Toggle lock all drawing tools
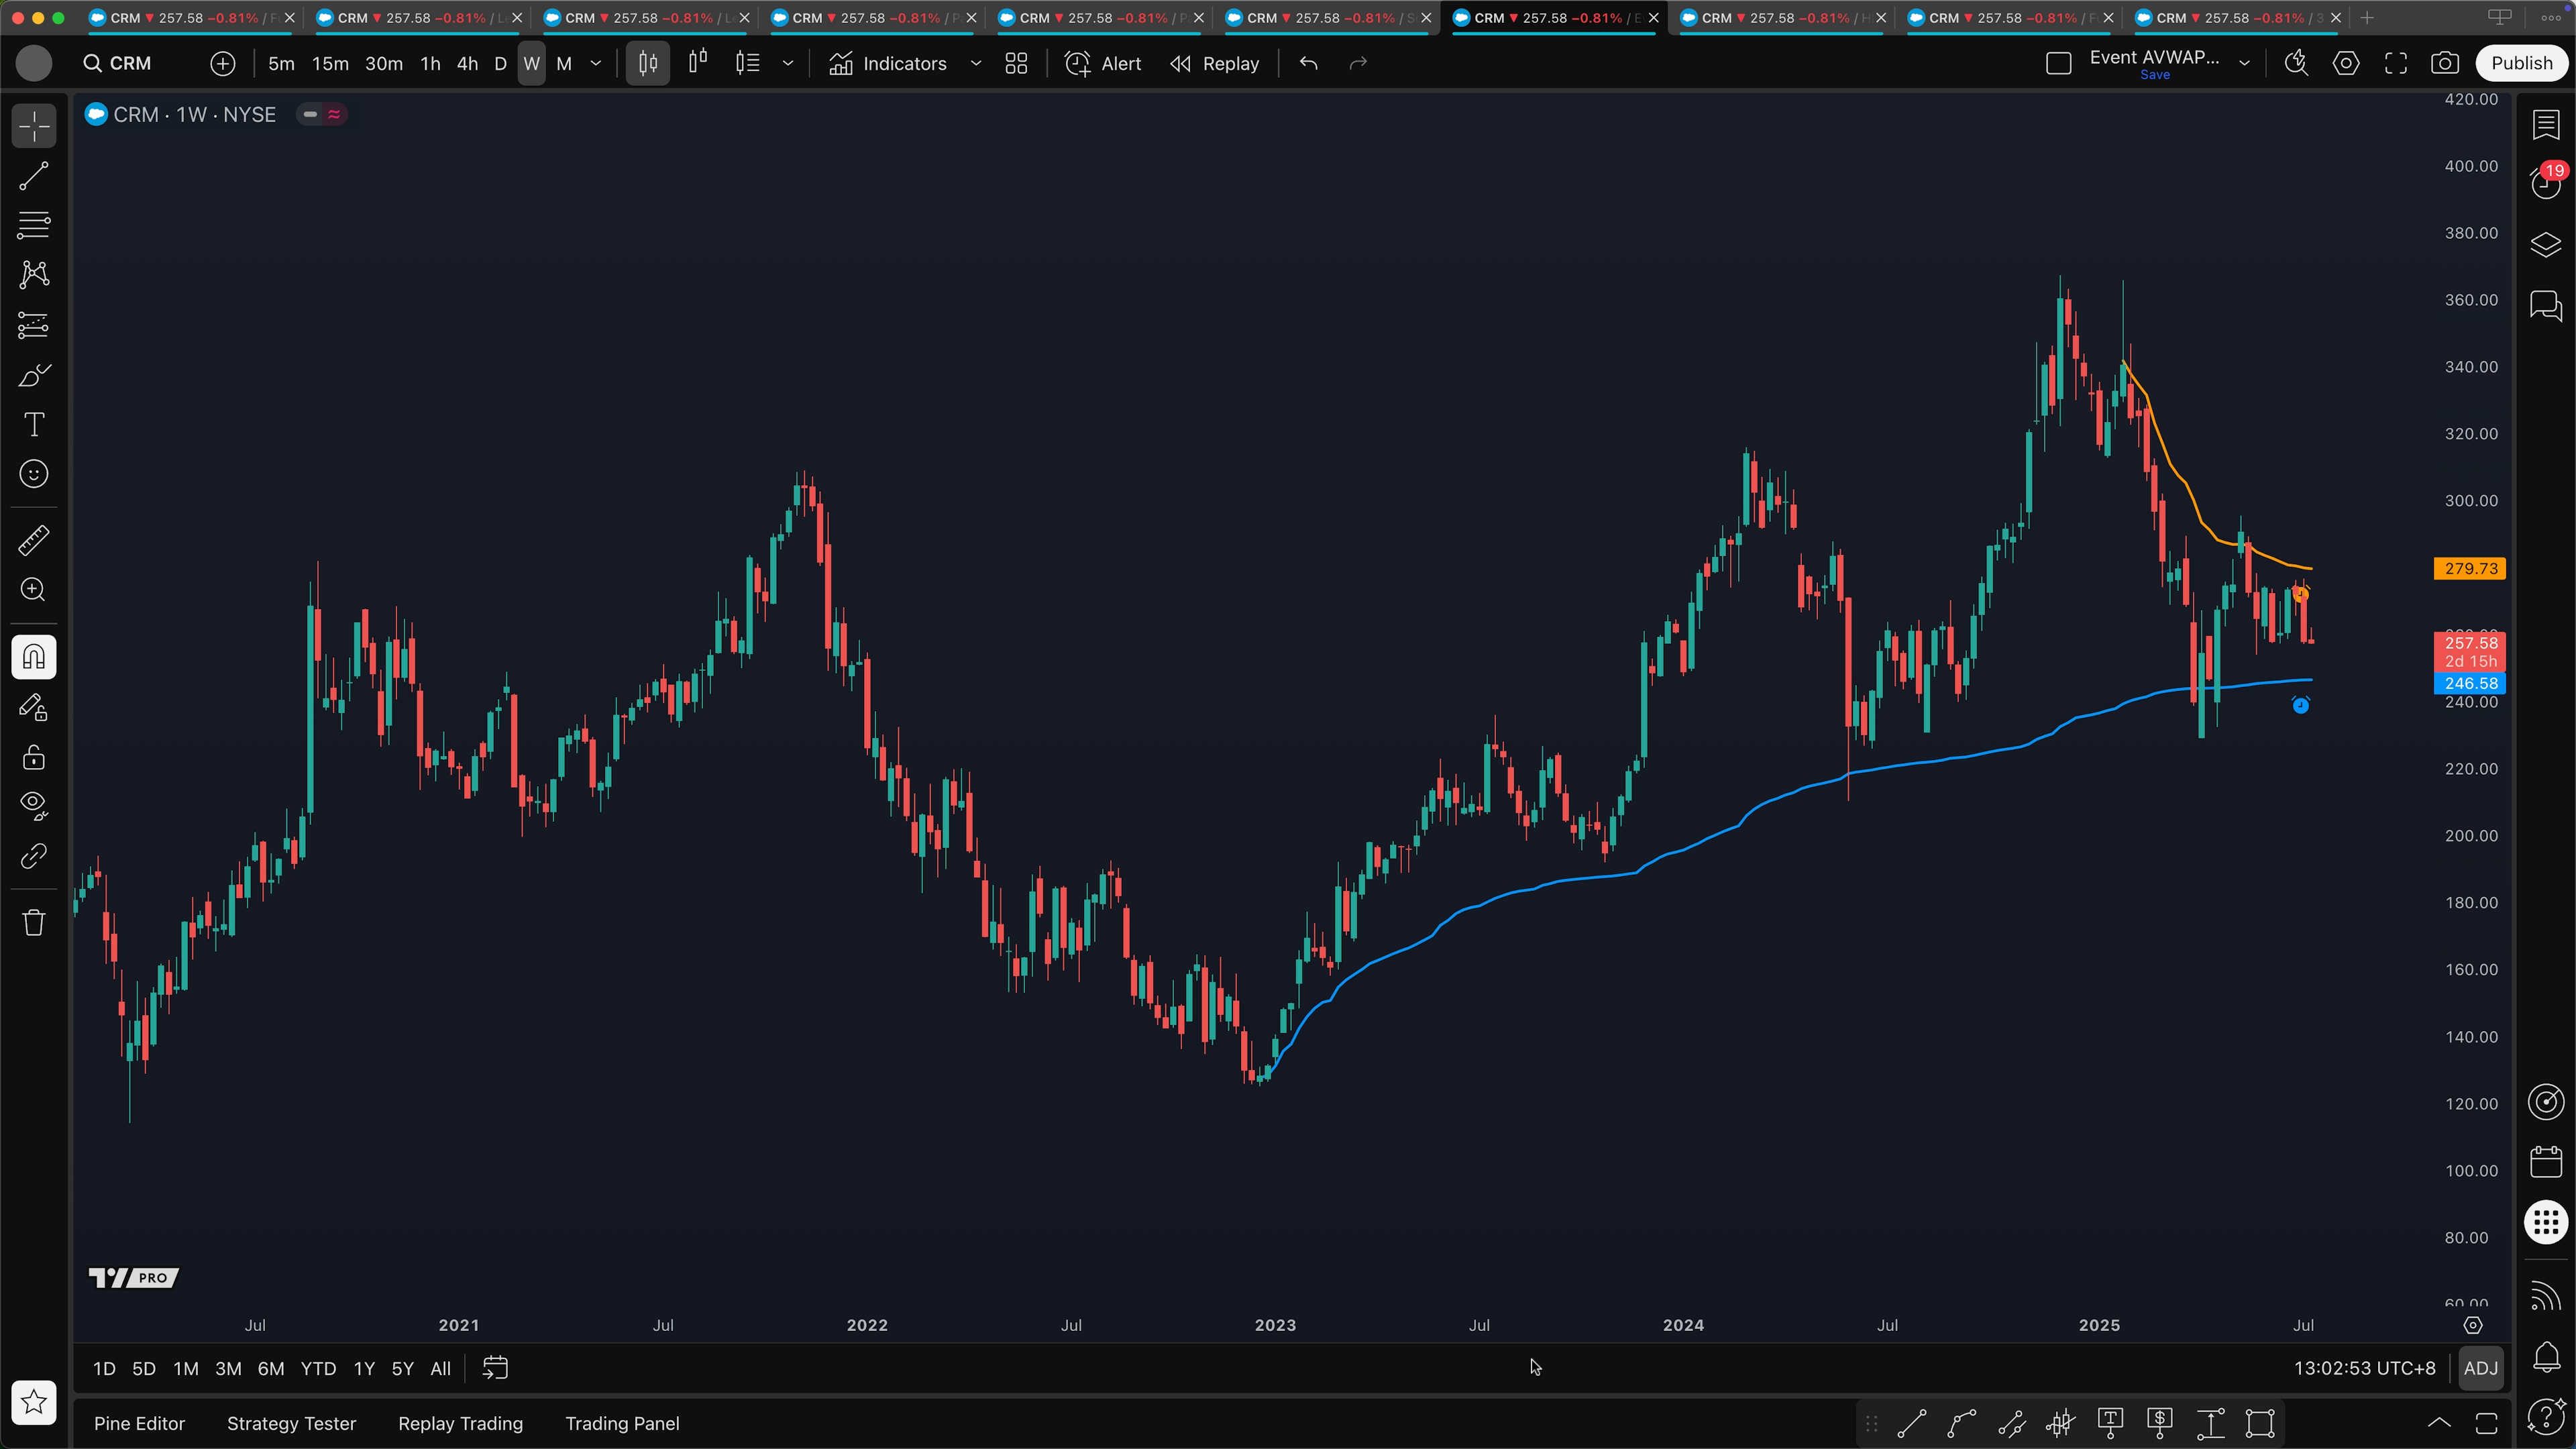This screenshot has height=1449, width=2576. 34,757
